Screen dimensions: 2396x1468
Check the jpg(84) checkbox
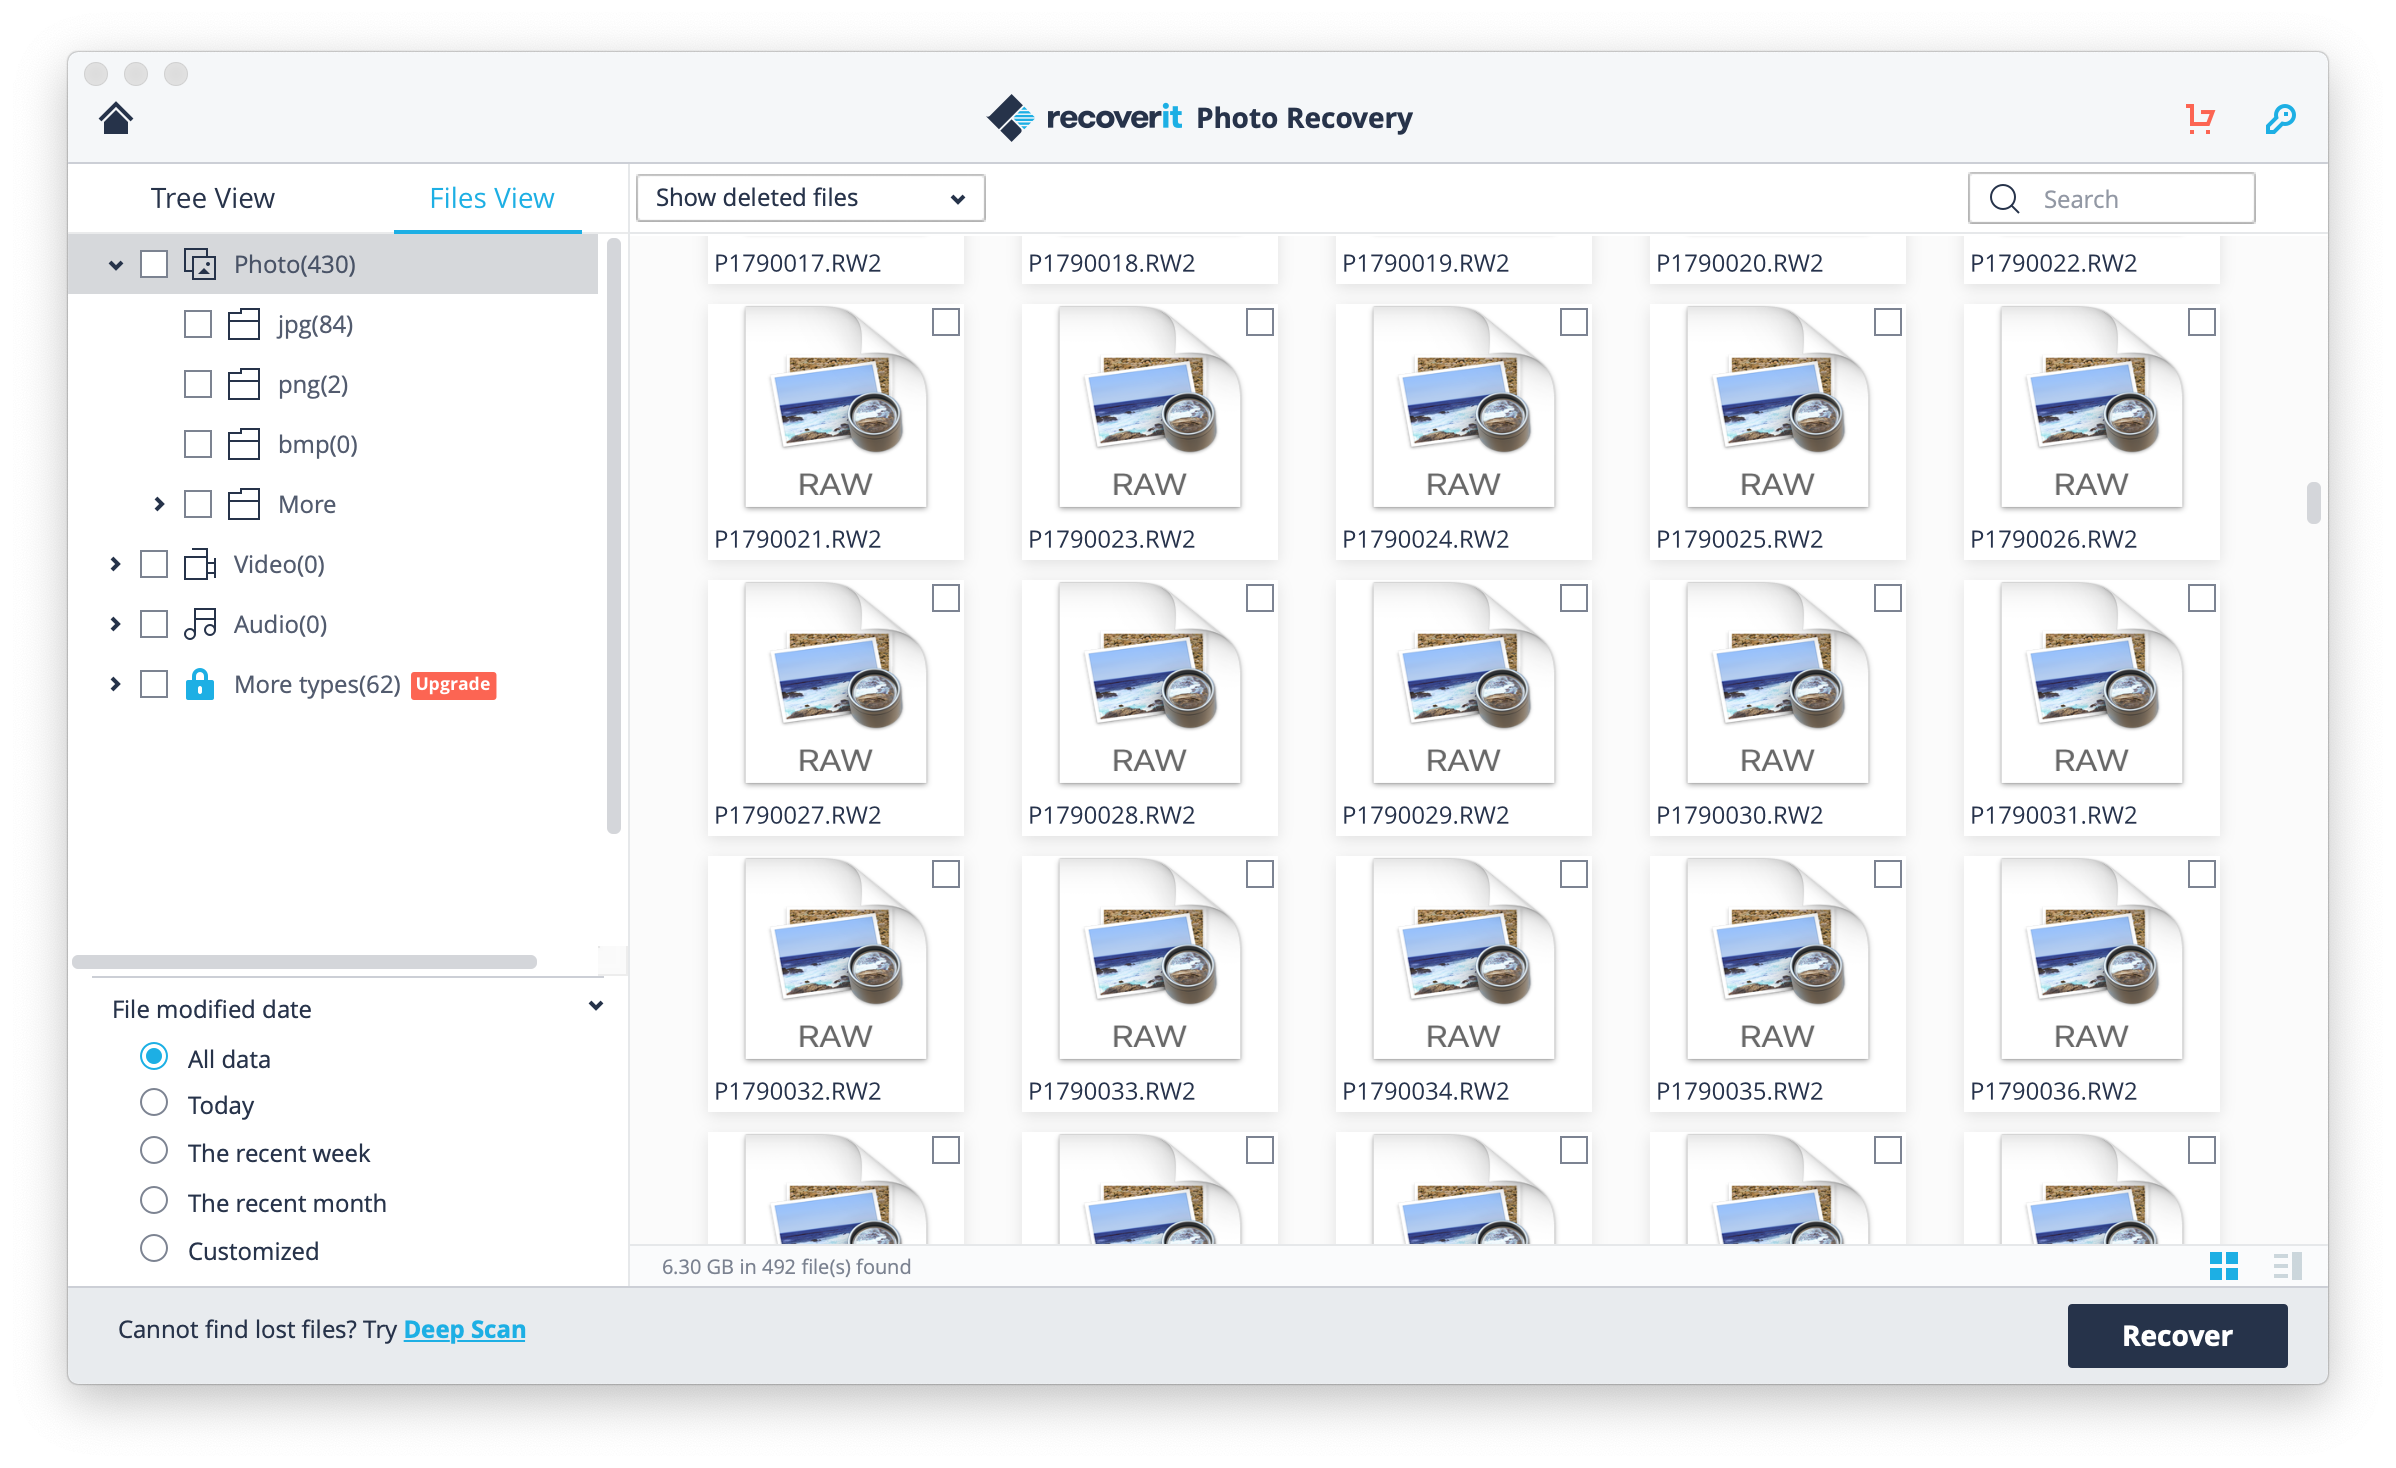click(x=198, y=325)
